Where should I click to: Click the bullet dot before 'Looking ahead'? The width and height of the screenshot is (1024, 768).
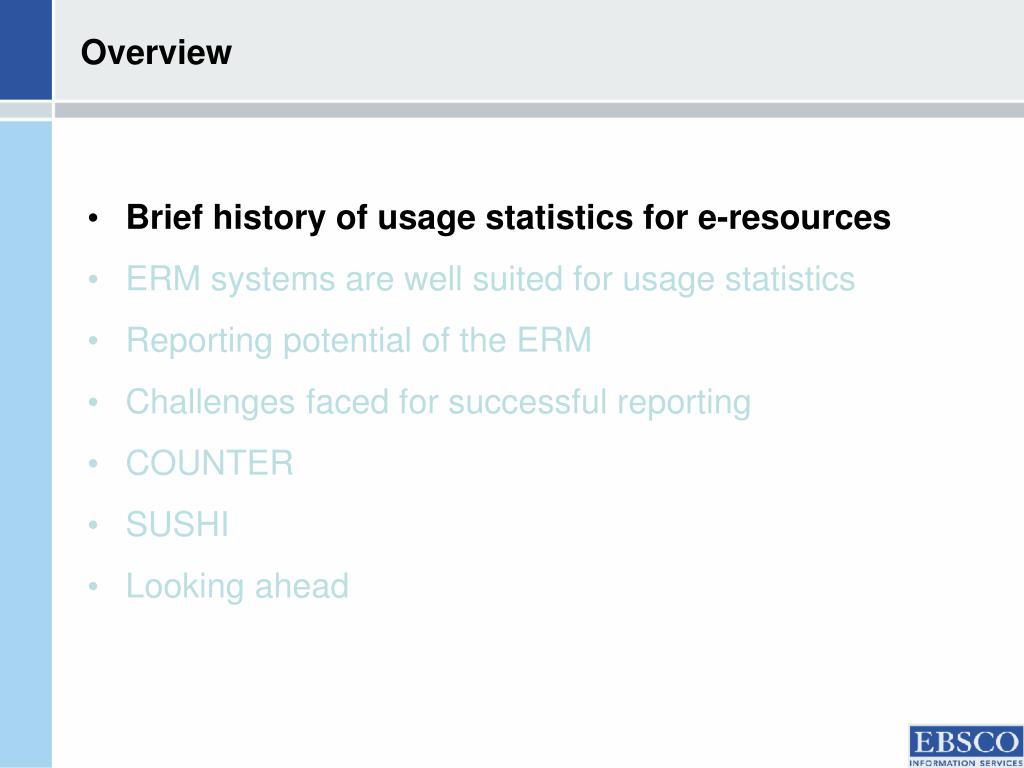pyautogui.click(x=93, y=587)
